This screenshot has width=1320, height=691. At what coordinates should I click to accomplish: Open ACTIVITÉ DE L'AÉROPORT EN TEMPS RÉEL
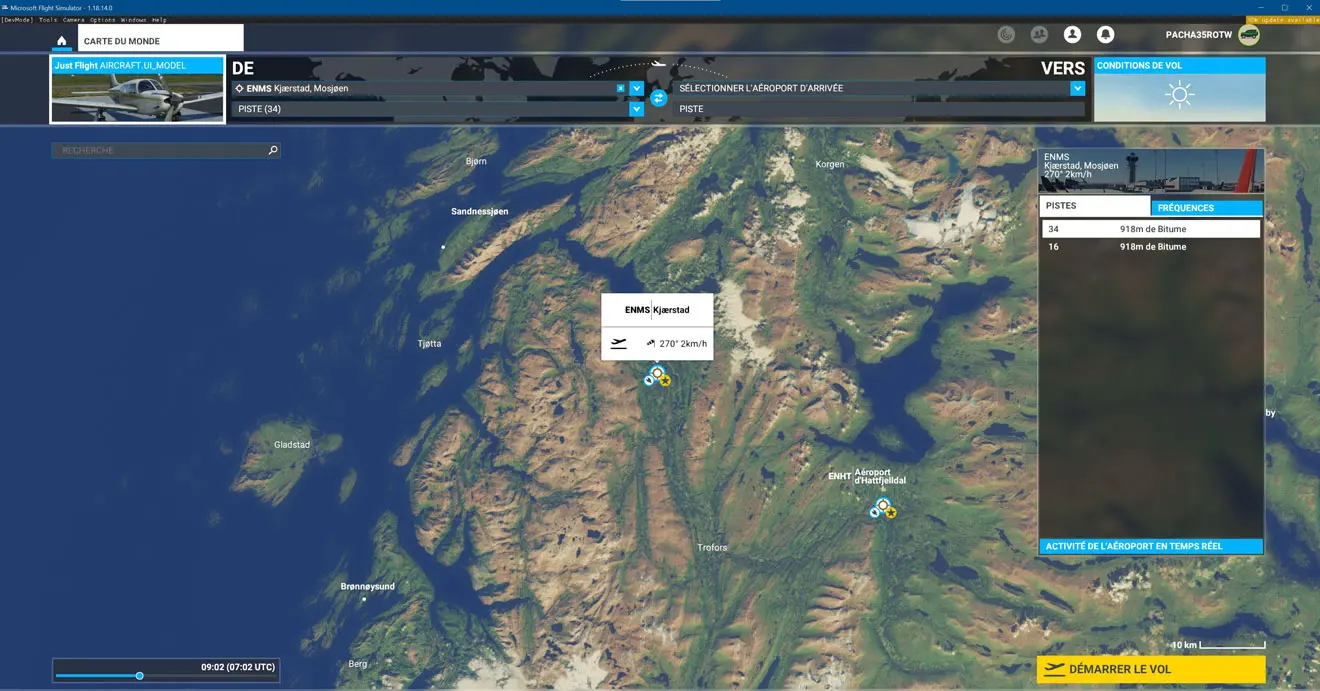tap(1151, 546)
